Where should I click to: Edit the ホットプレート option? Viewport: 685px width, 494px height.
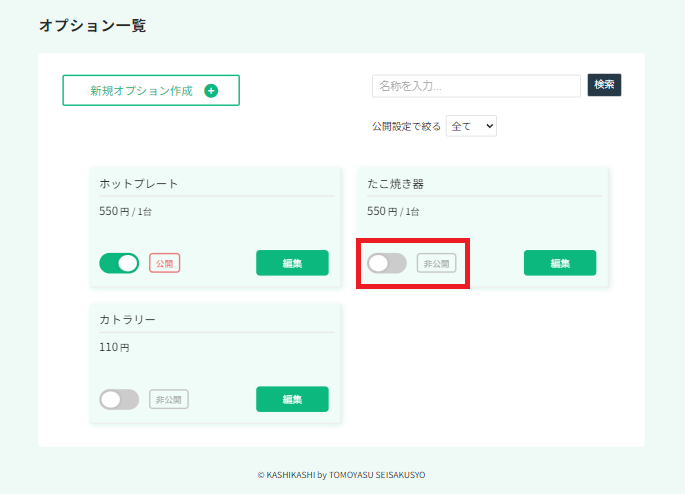tap(292, 263)
